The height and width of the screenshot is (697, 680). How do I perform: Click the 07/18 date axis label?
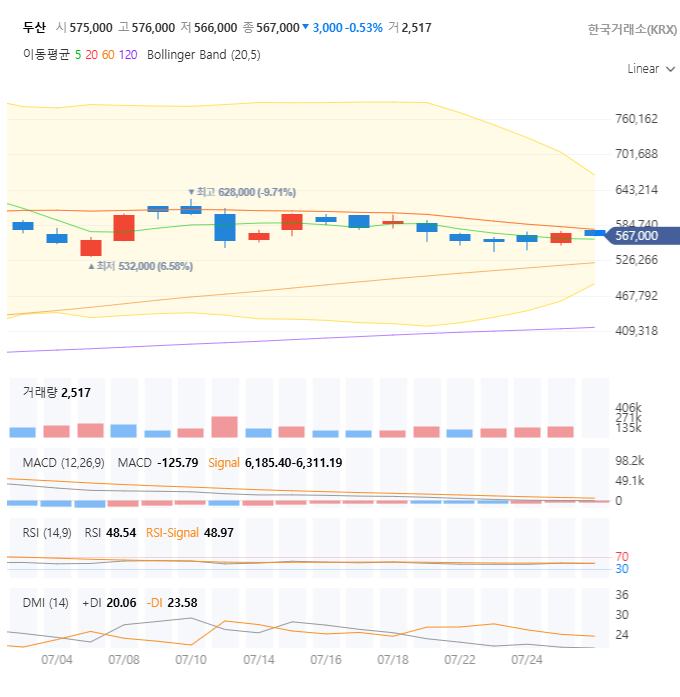(393, 660)
